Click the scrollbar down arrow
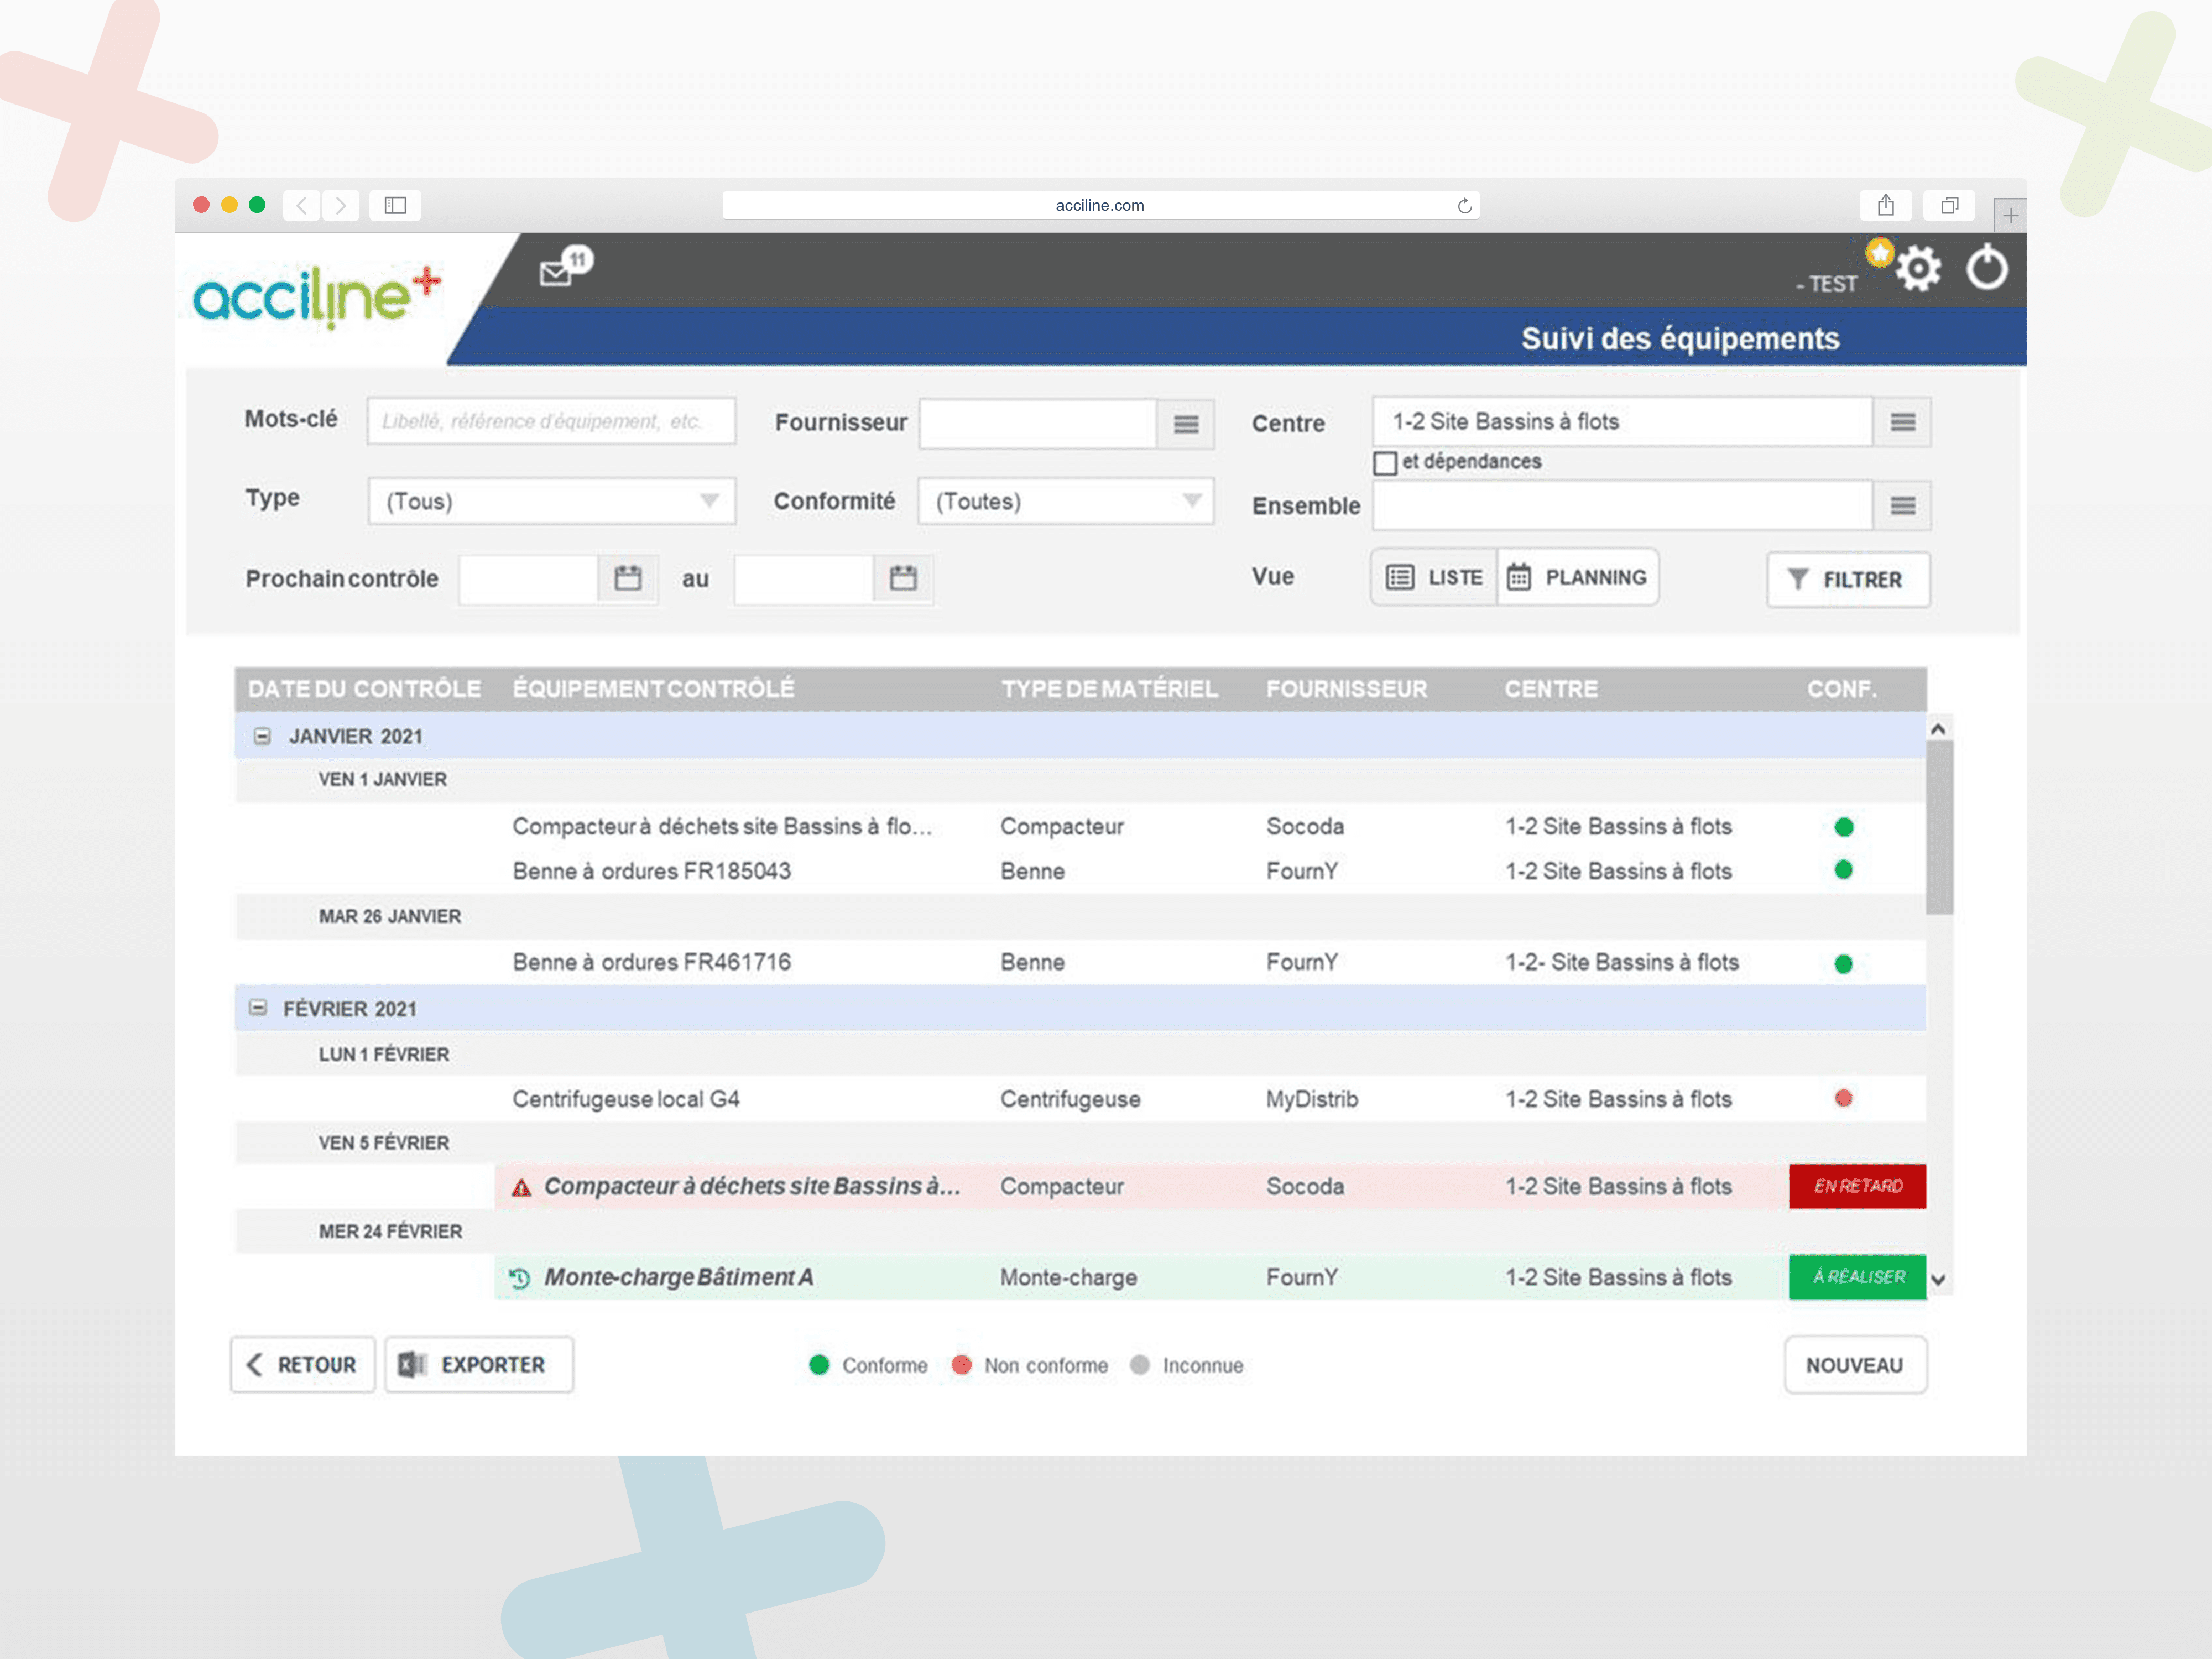 (x=1938, y=1280)
